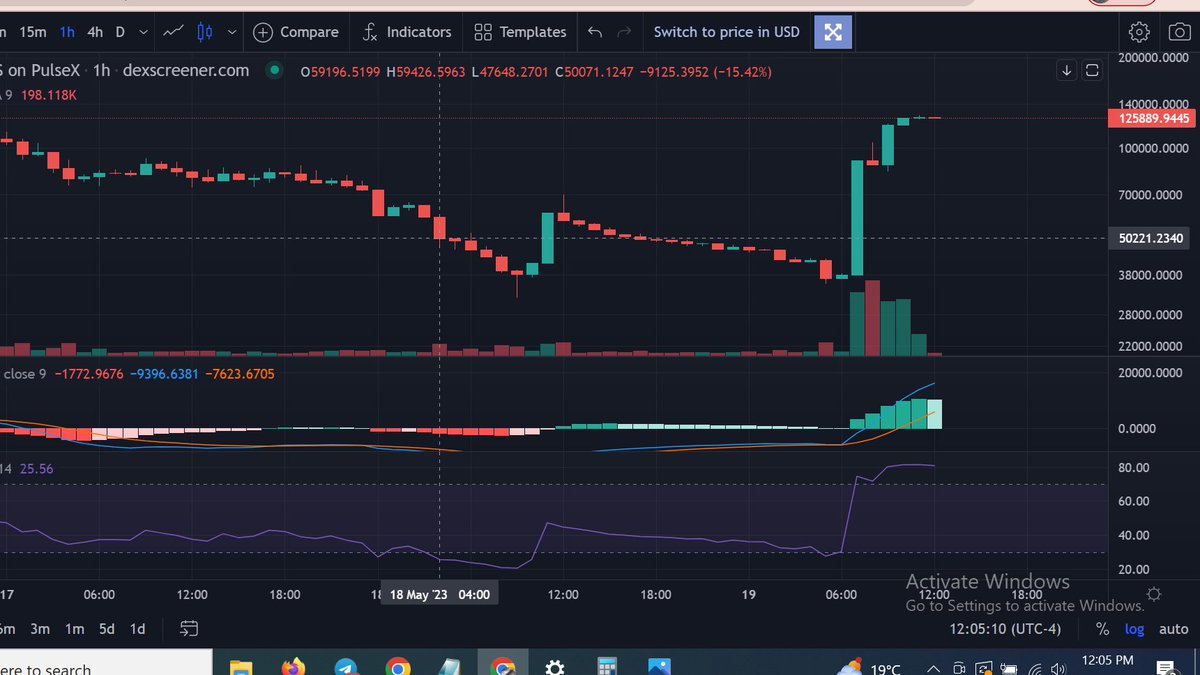Open chart Templates
This screenshot has width=1200, height=675.
pos(519,31)
